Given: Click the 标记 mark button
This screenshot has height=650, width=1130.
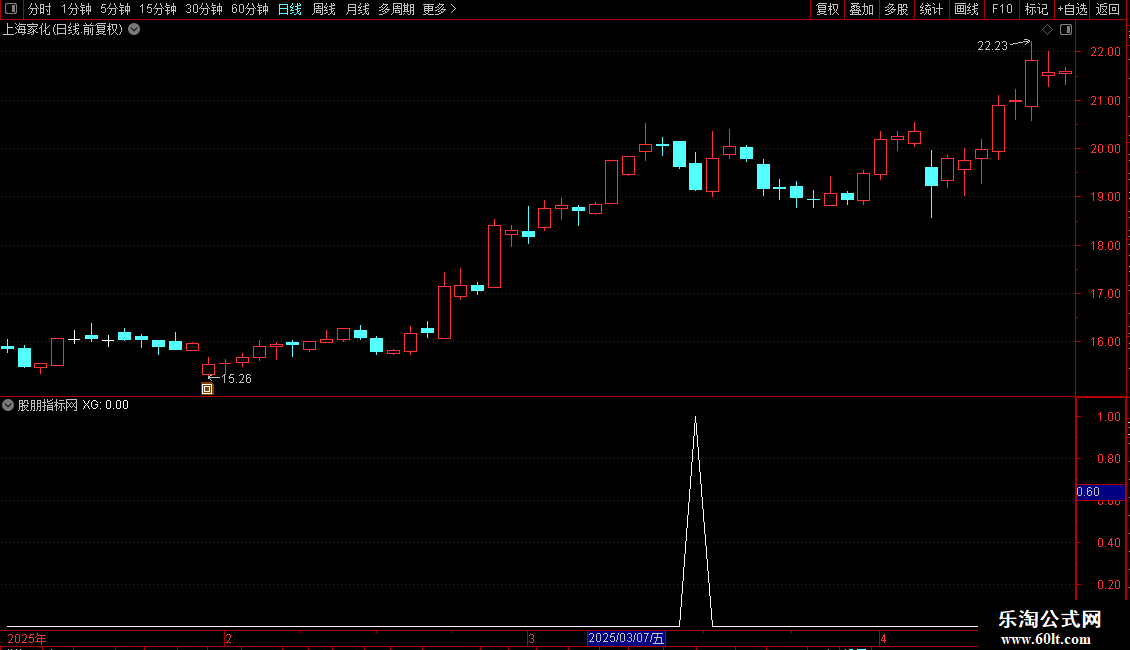Looking at the screenshot, I should pos(1036,9).
